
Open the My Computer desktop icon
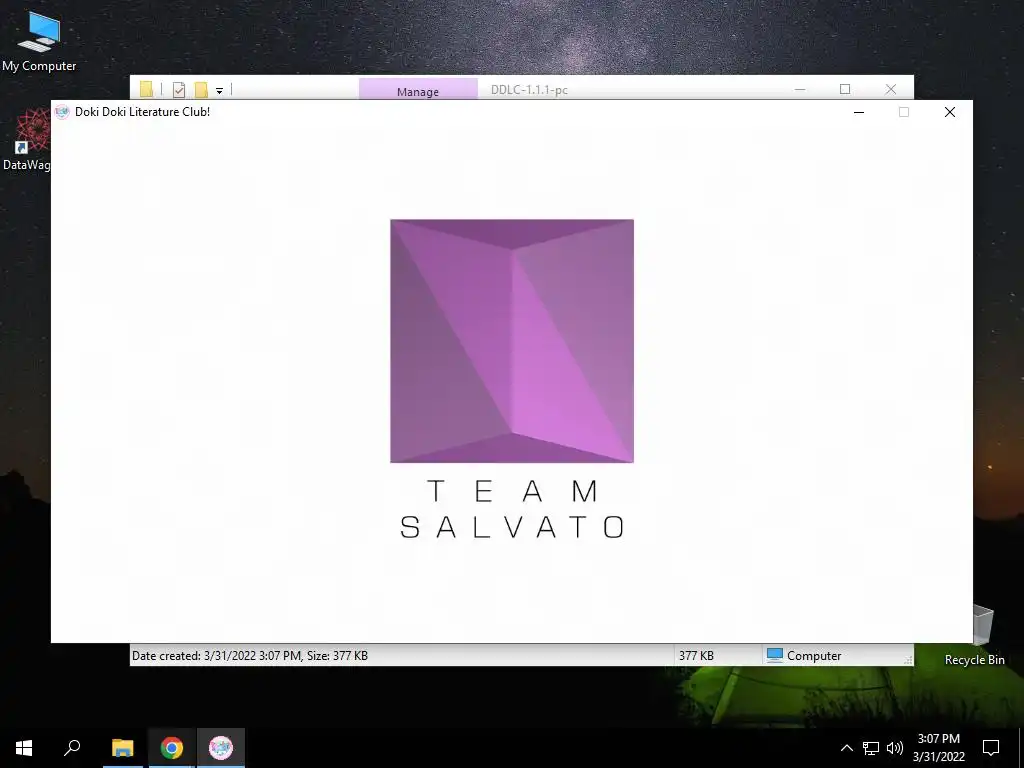tap(39, 41)
